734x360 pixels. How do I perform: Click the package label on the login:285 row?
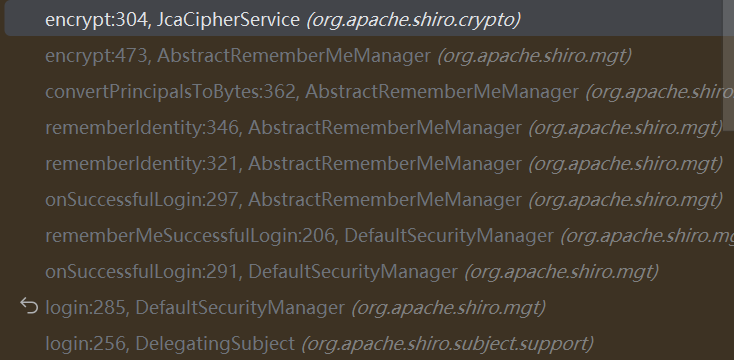(x=448, y=308)
